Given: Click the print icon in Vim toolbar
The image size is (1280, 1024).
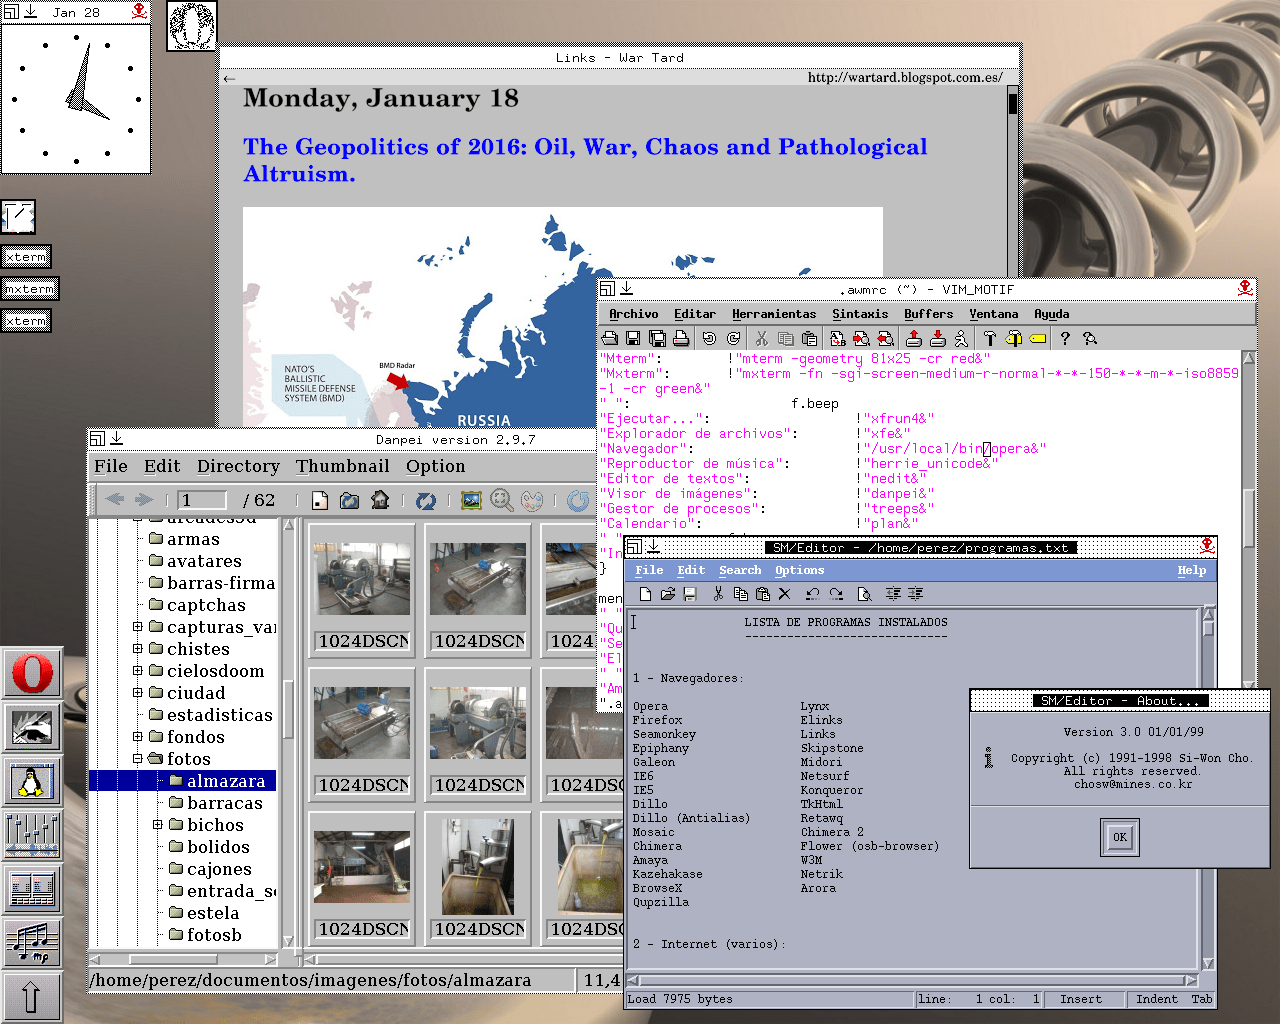Looking at the screenshot, I should (681, 339).
